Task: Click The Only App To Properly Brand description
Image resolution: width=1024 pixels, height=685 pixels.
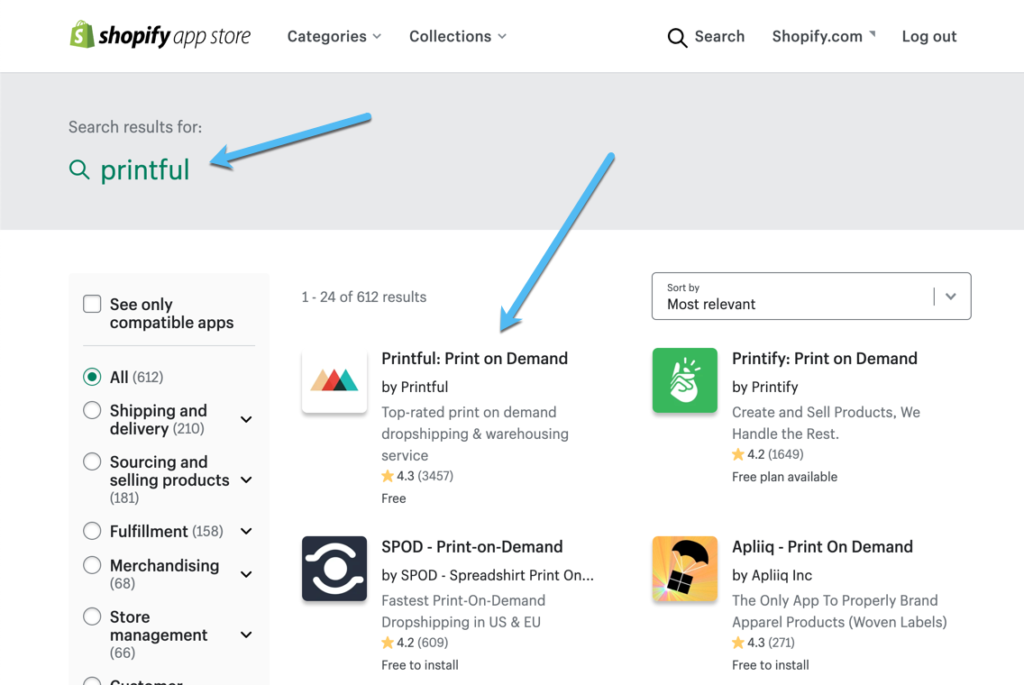Action: 839,611
